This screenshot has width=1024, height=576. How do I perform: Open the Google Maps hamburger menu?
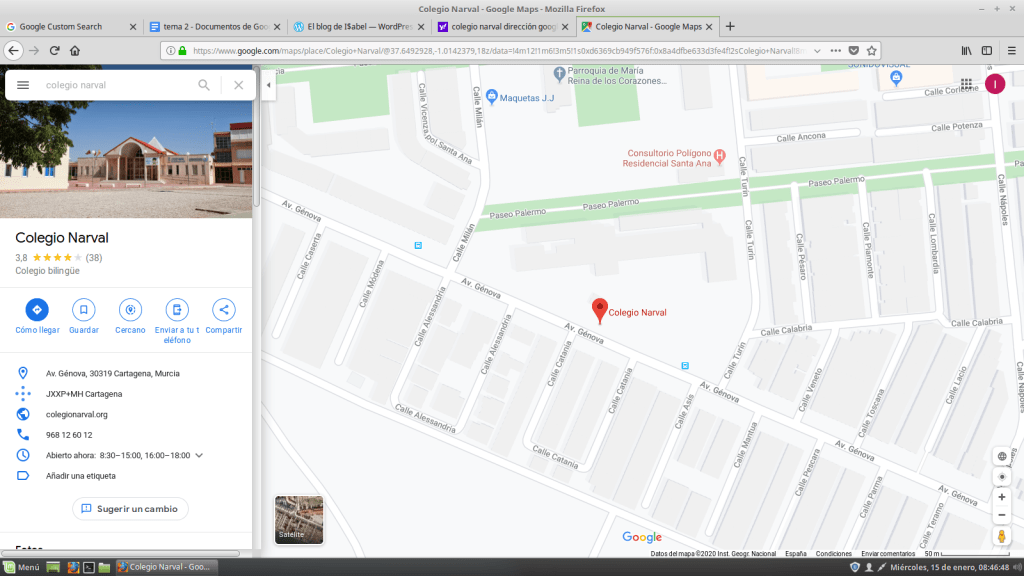coord(23,85)
